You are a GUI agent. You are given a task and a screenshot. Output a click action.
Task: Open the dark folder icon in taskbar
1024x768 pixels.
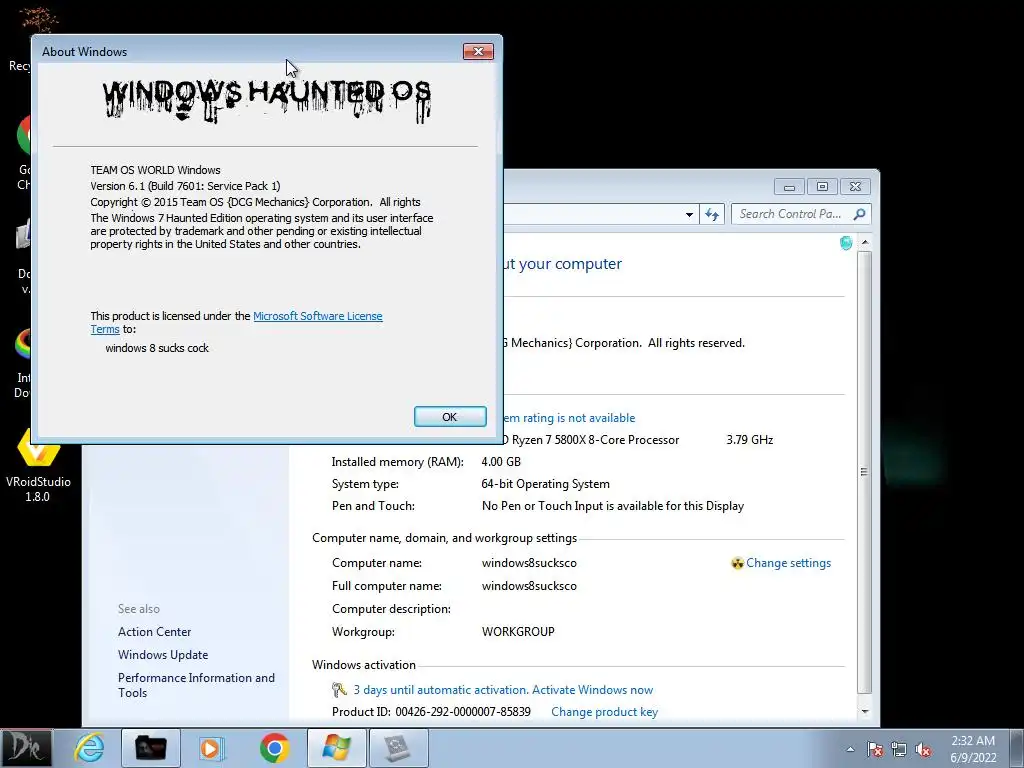click(150, 748)
